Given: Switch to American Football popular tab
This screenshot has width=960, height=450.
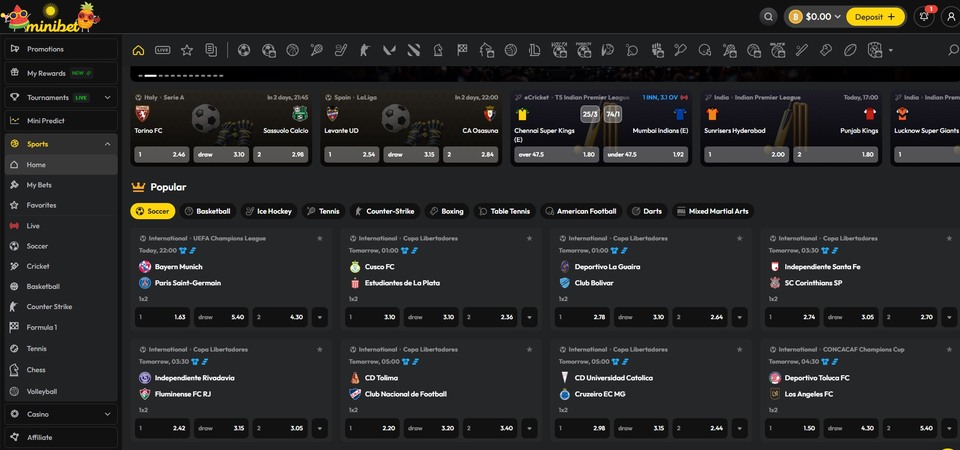Looking at the screenshot, I should point(581,211).
